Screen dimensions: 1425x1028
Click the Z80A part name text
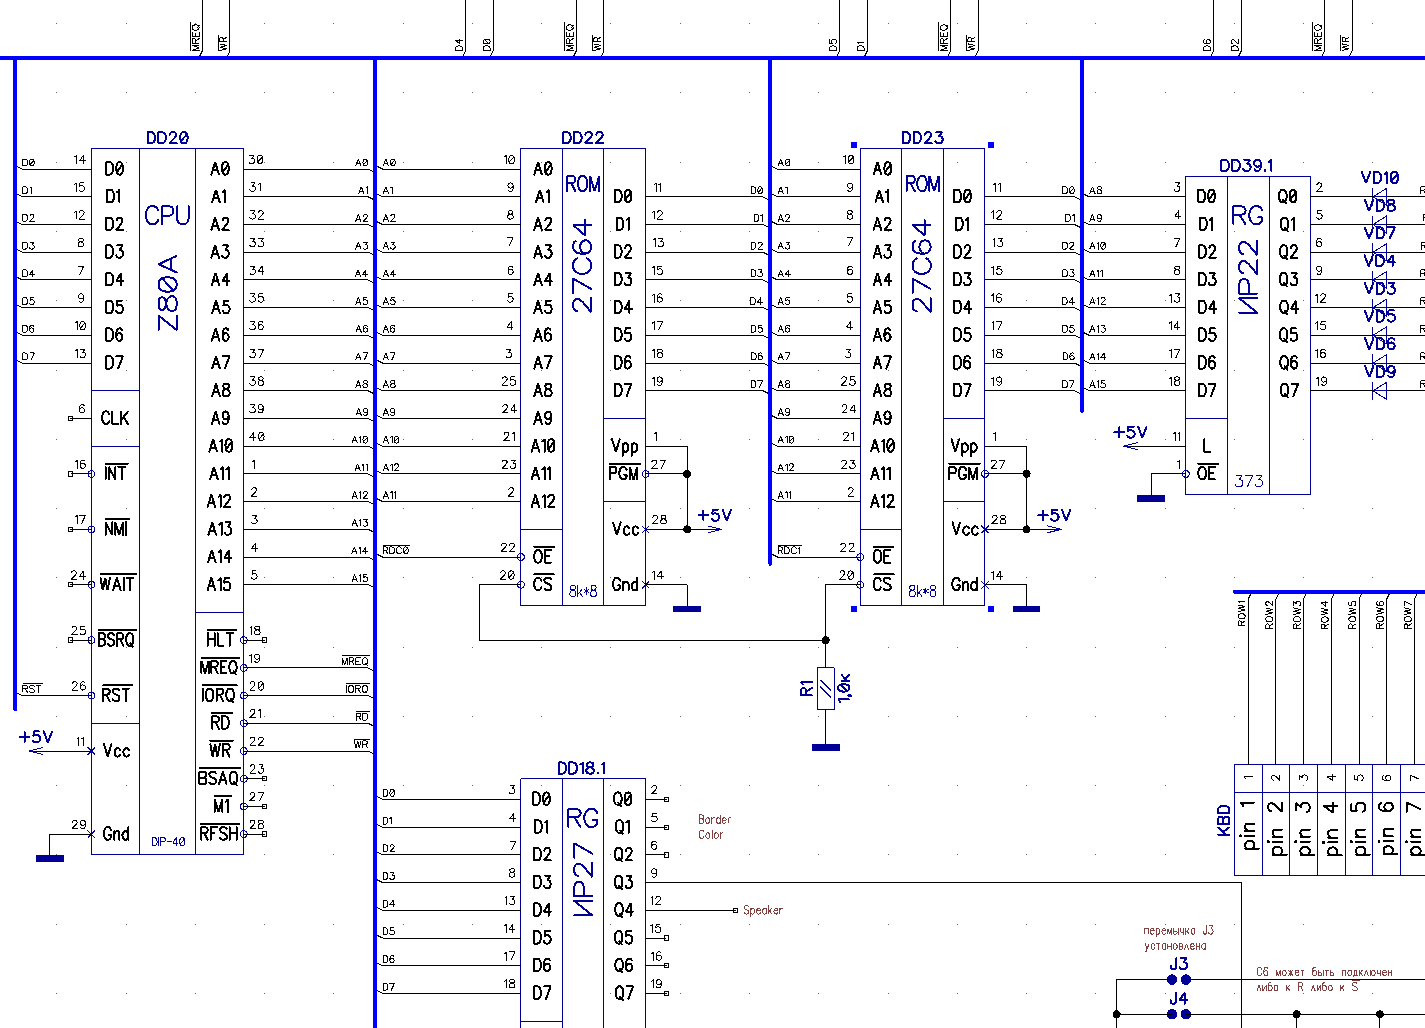coord(168,292)
